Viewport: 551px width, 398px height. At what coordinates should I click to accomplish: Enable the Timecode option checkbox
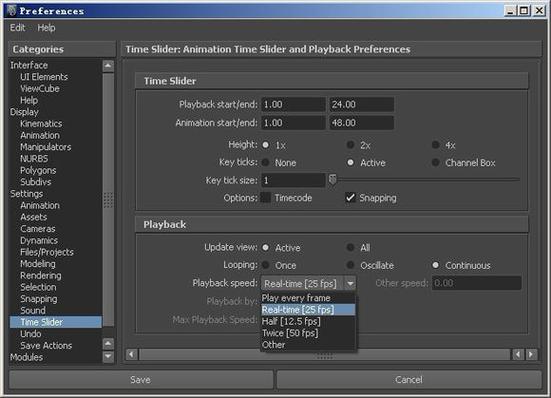[266, 198]
